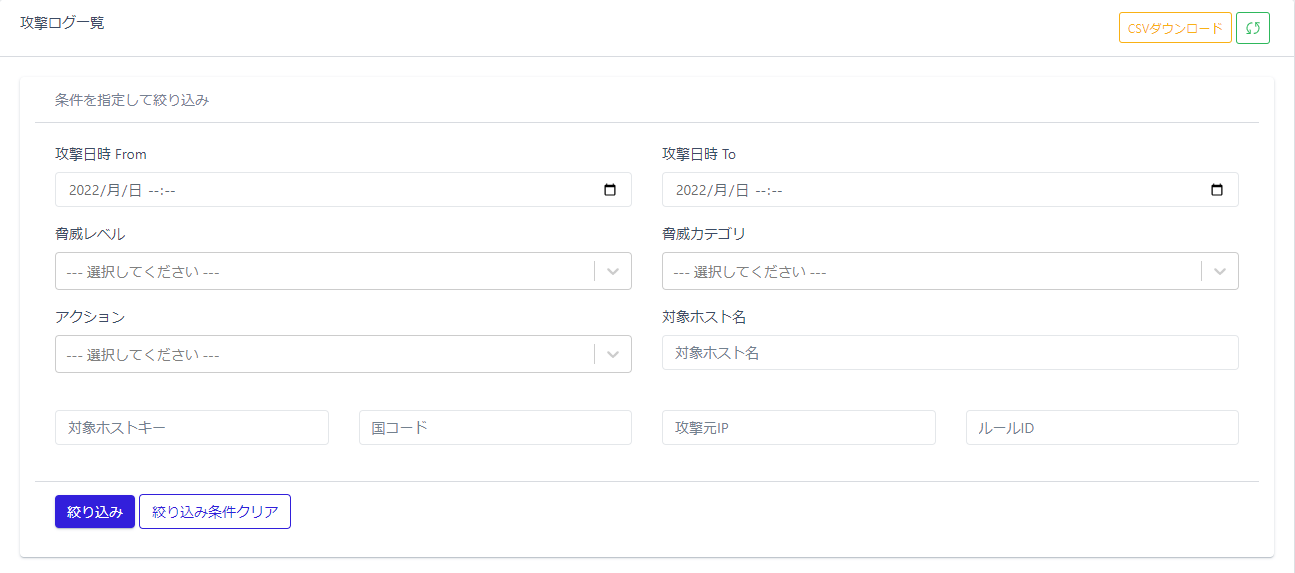Click the CSVダウンロード button

1175,28
